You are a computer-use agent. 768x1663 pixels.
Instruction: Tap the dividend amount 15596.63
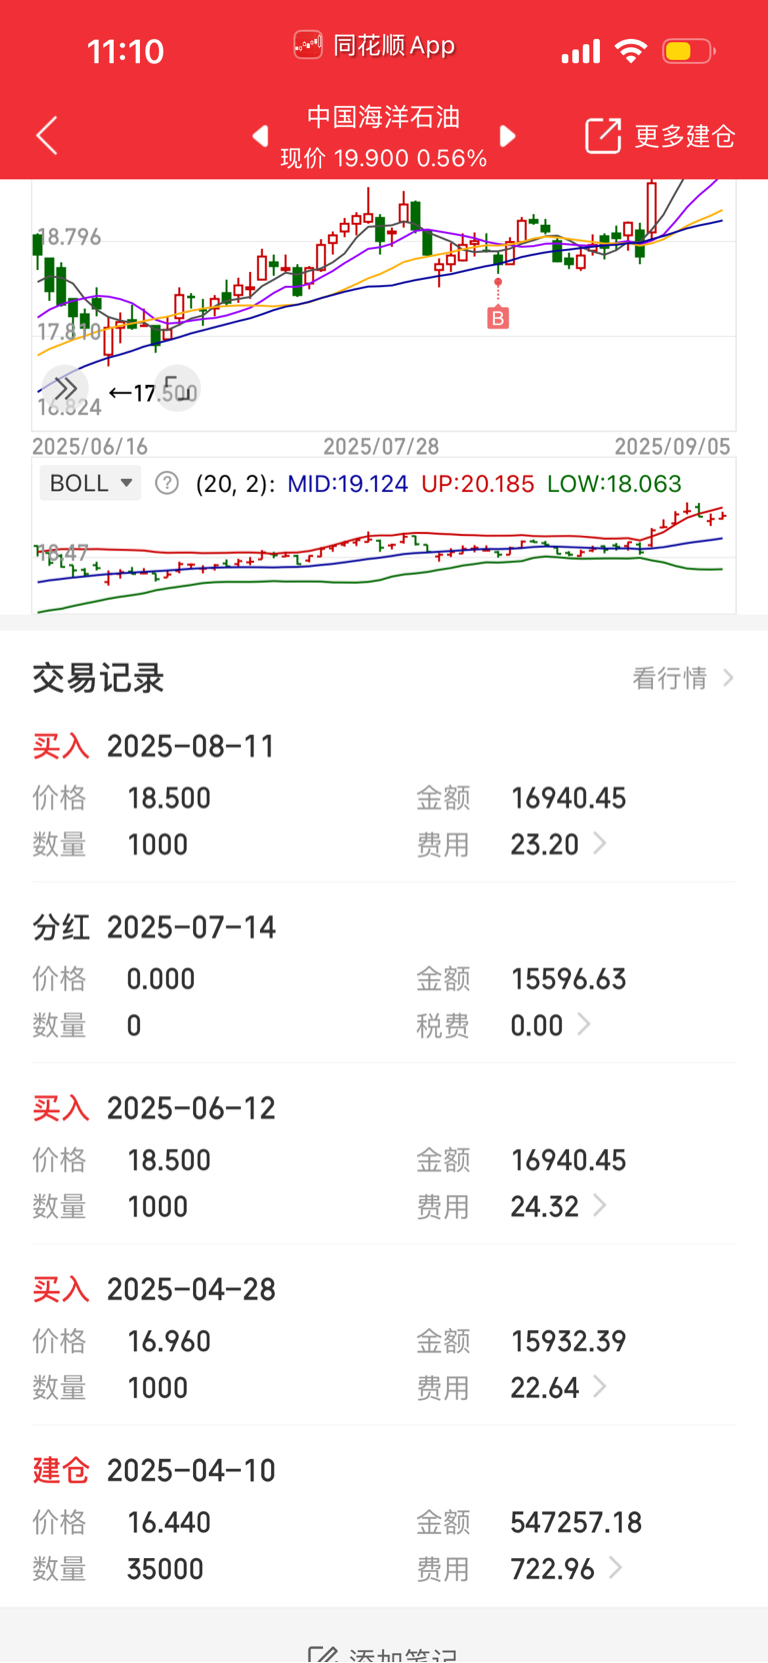click(x=568, y=980)
